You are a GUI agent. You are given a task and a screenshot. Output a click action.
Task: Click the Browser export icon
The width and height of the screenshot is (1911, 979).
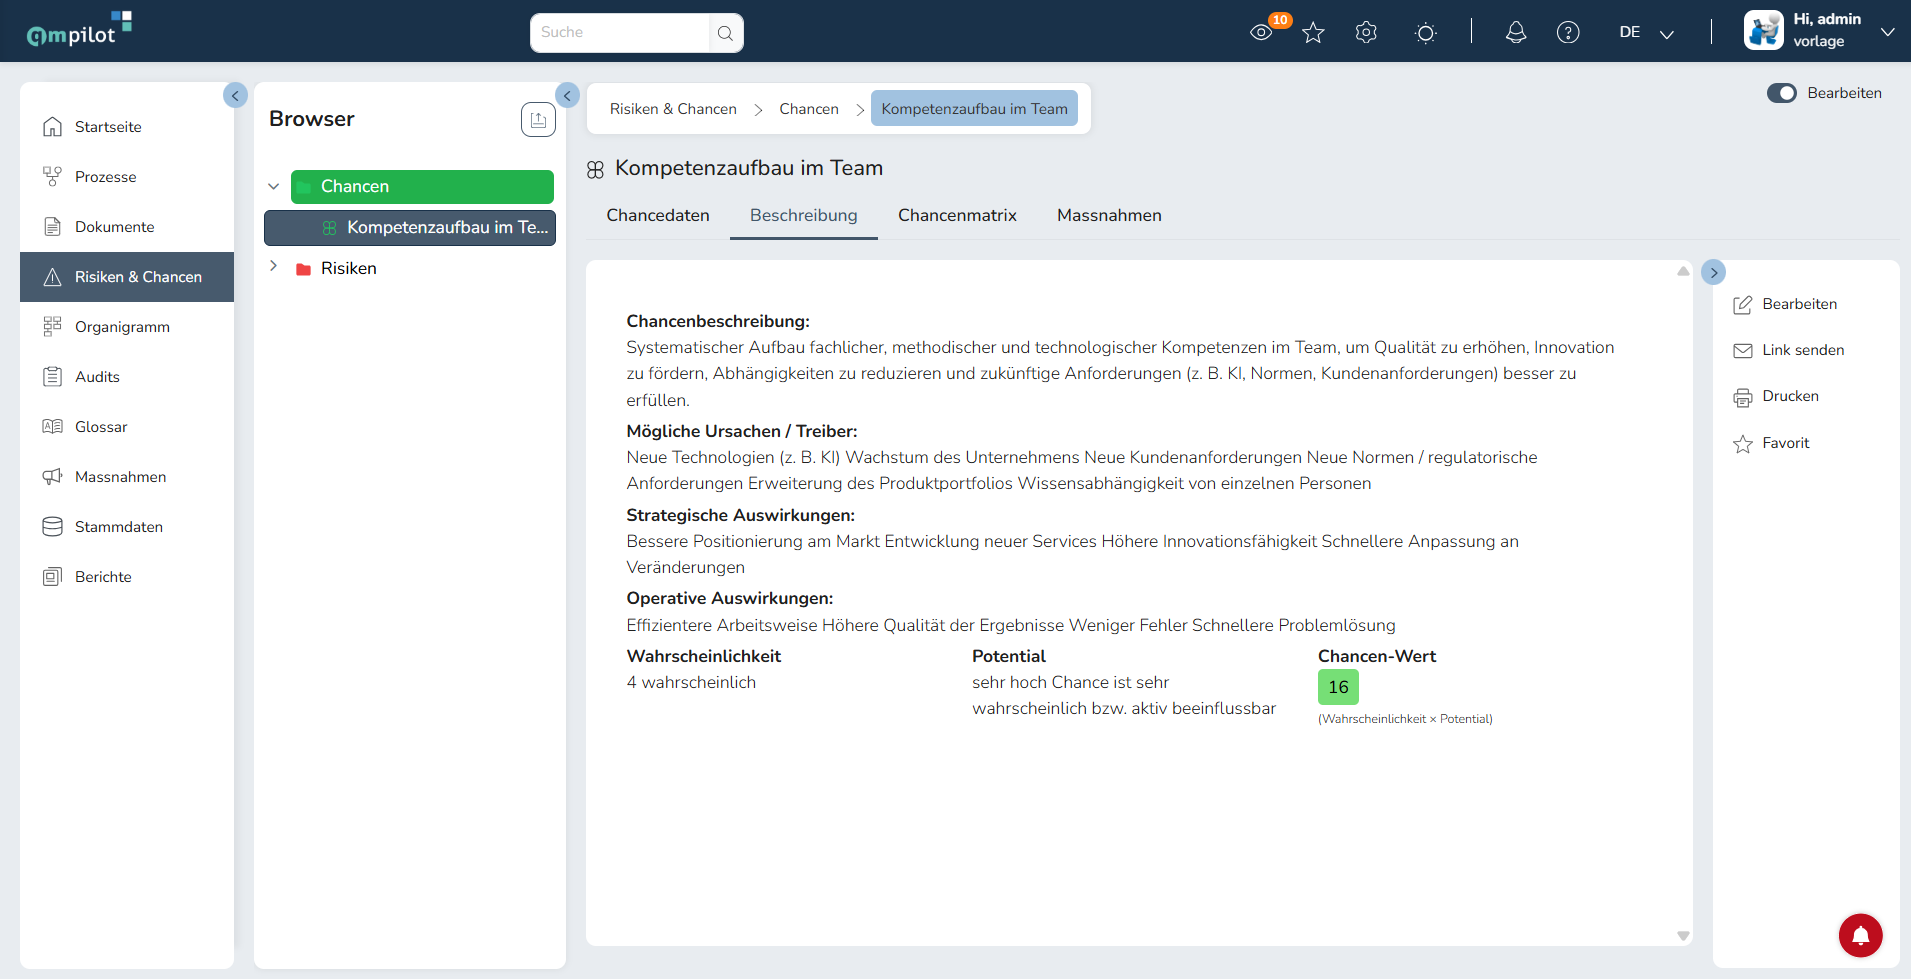[x=538, y=120]
